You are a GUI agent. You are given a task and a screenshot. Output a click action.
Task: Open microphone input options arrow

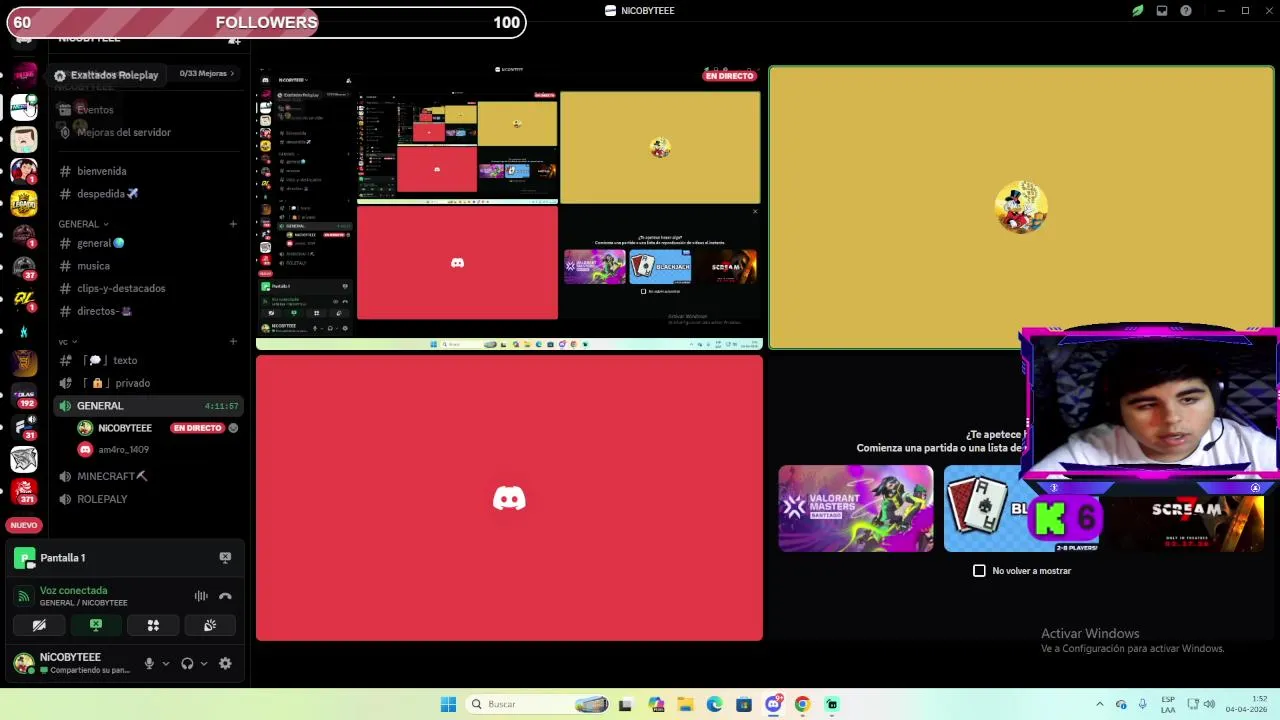tap(166, 663)
